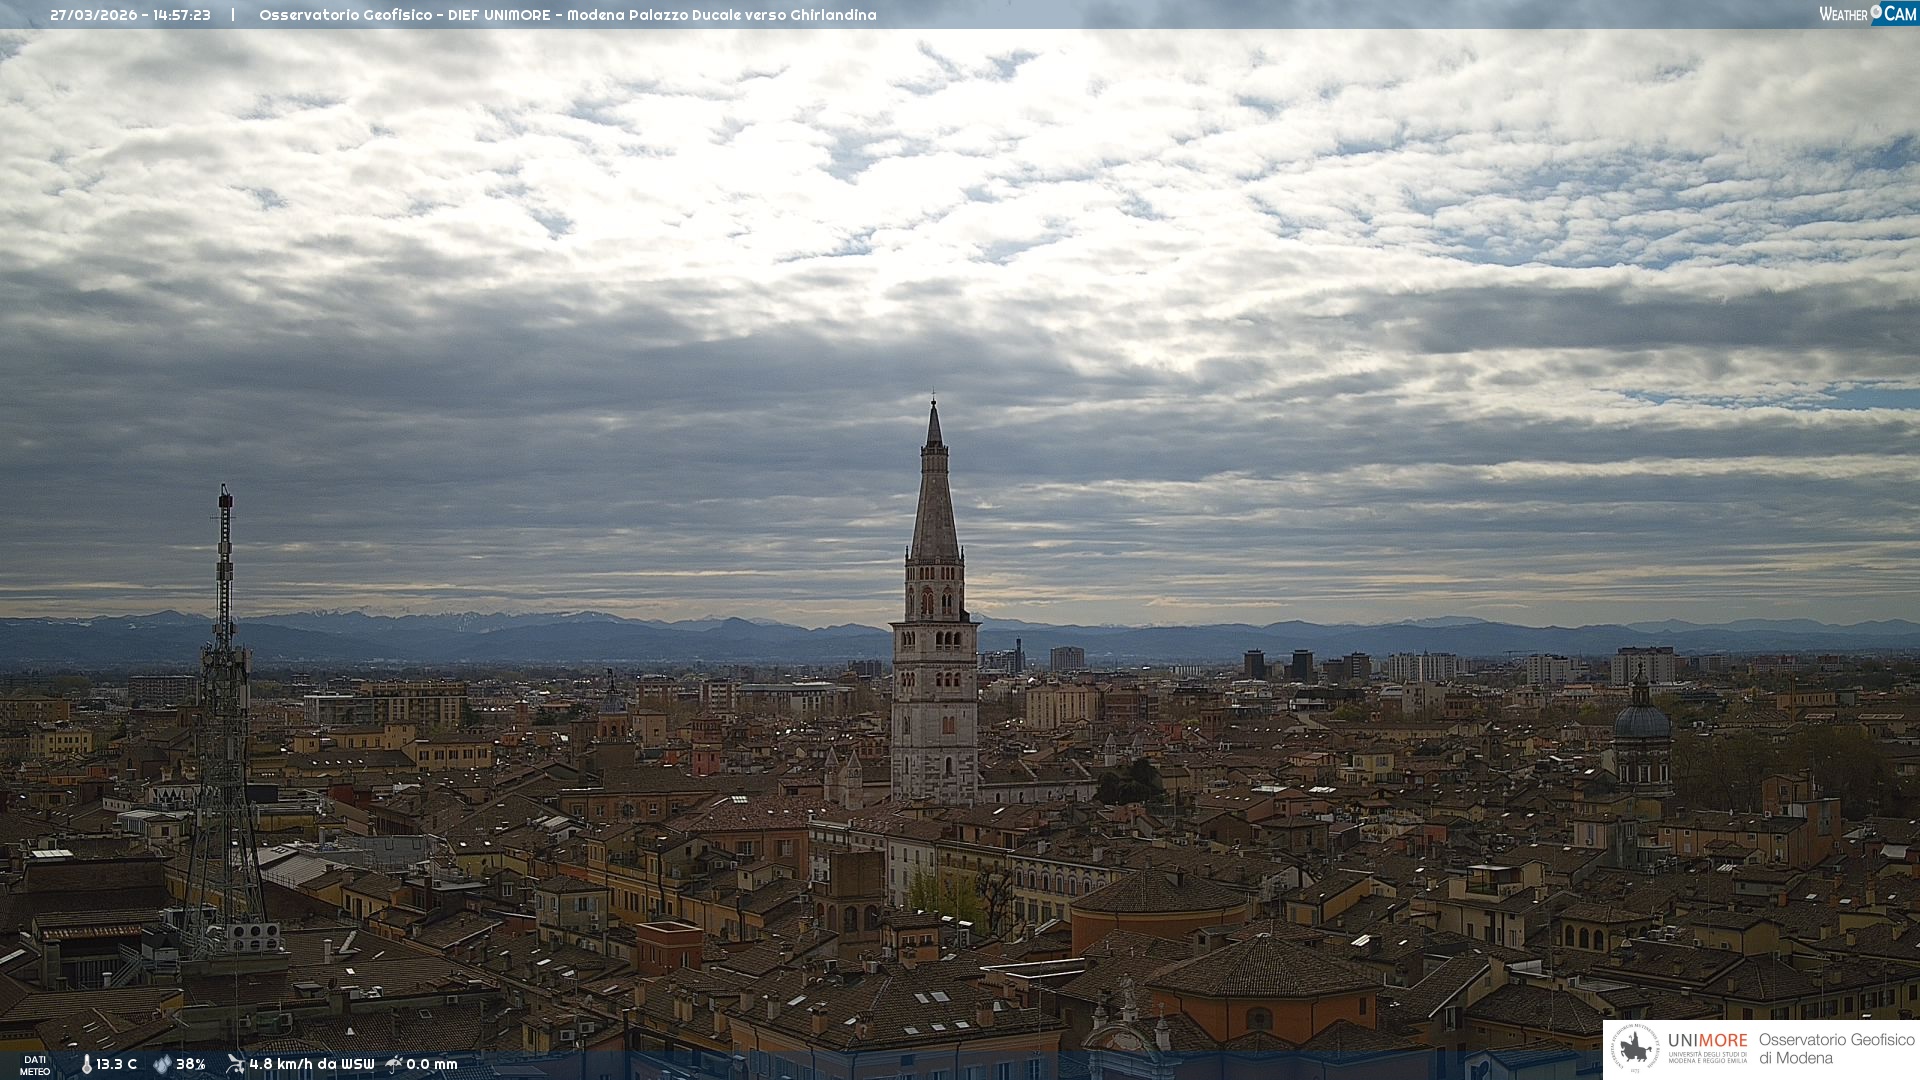Image resolution: width=1920 pixels, height=1080 pixels.
Task: Click the lattice radio antenna tower
Action: [224, 700]
